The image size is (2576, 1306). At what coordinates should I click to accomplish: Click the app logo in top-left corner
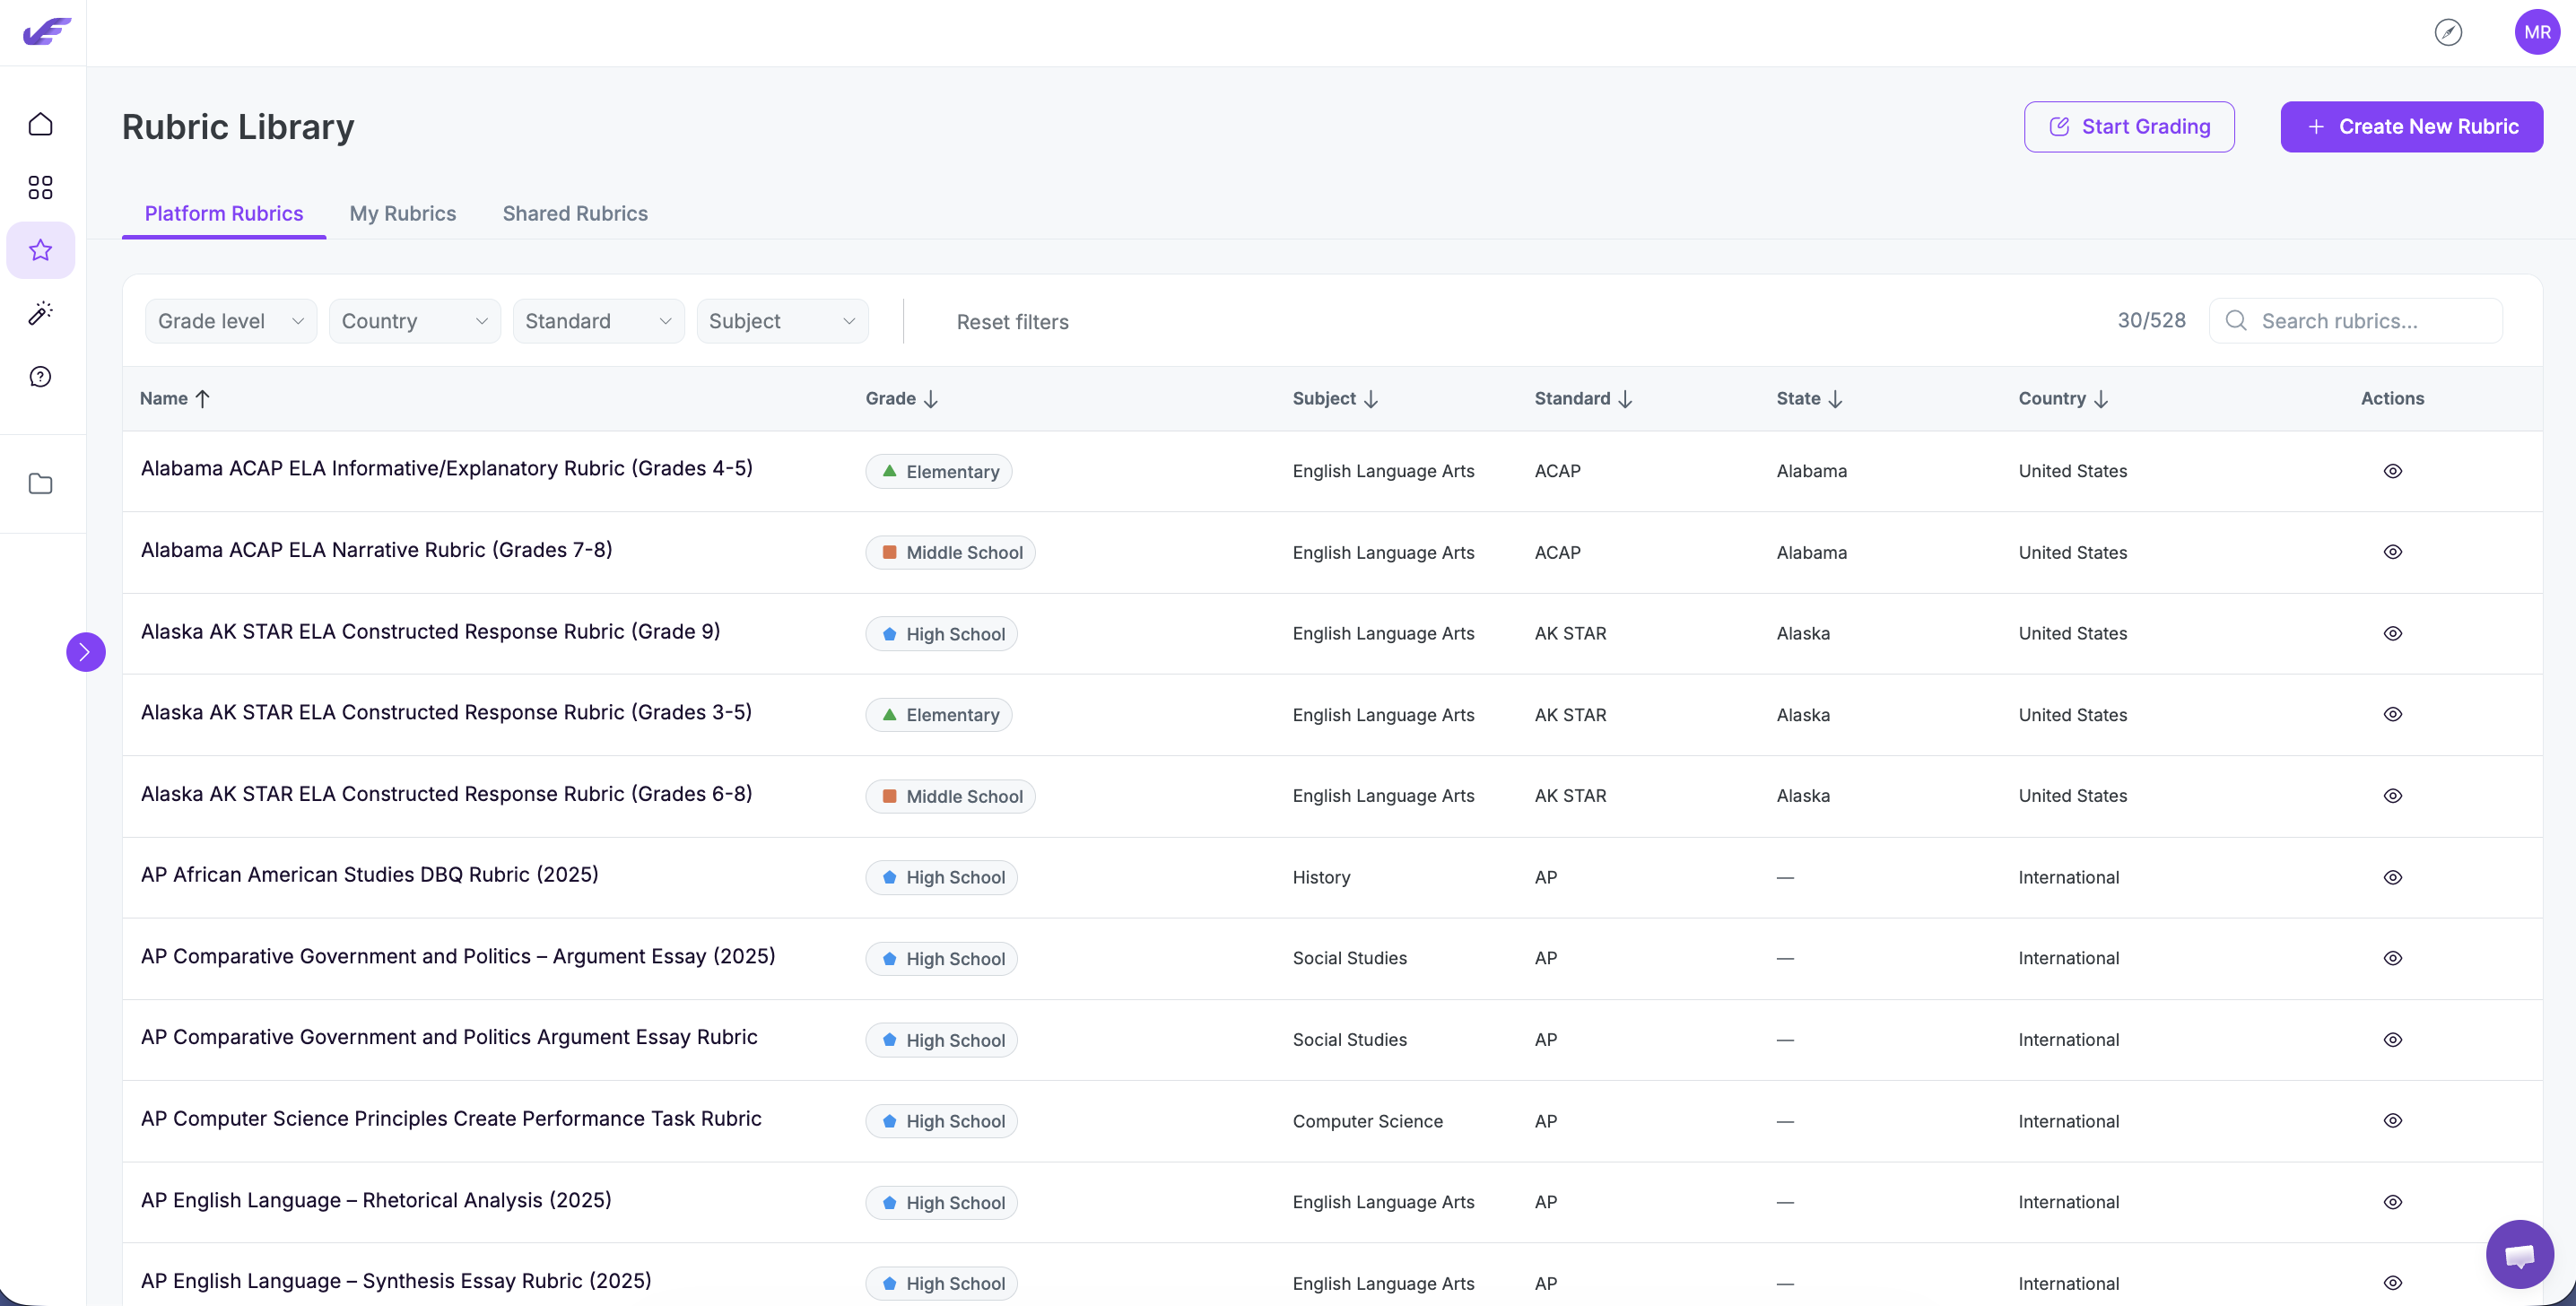coord(47,31)
